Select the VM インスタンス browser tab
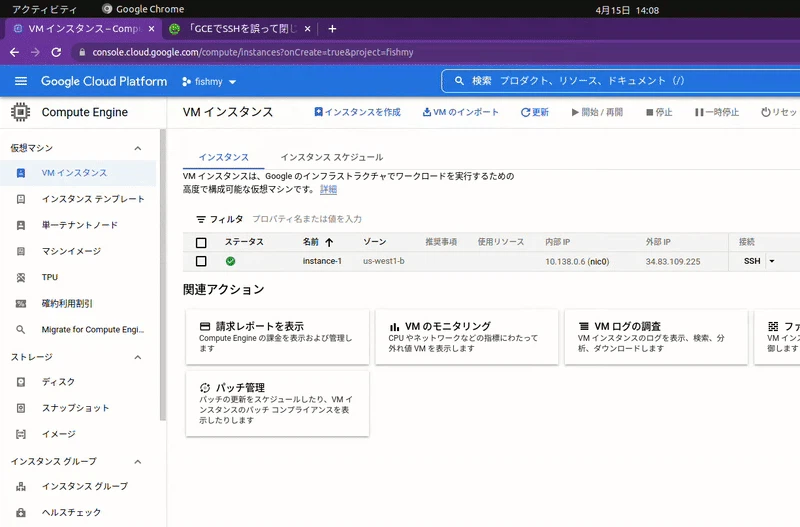Image resolution: width=800 pixels, height=527 pixels. pyautogui.click(x=83, y=29)
